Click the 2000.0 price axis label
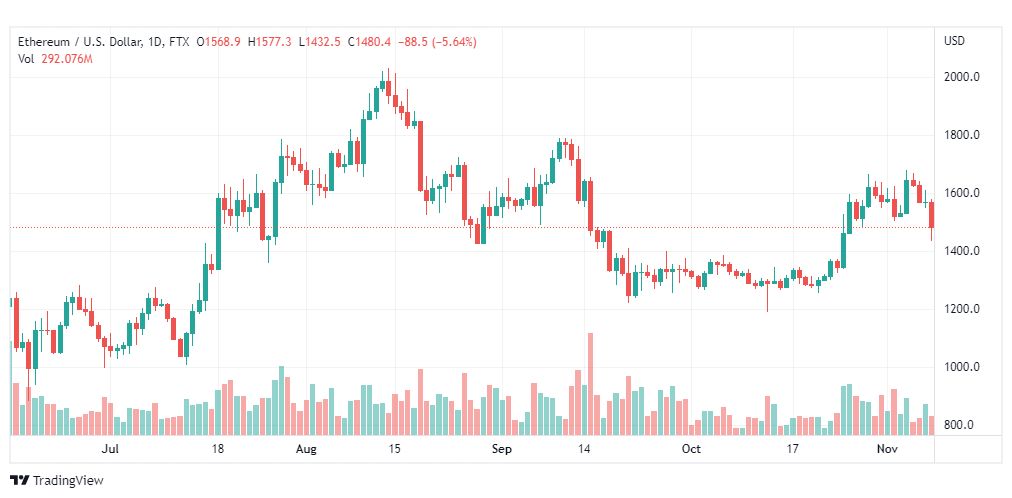Viewport: 1012px width, 498px height. coord(961,77)
